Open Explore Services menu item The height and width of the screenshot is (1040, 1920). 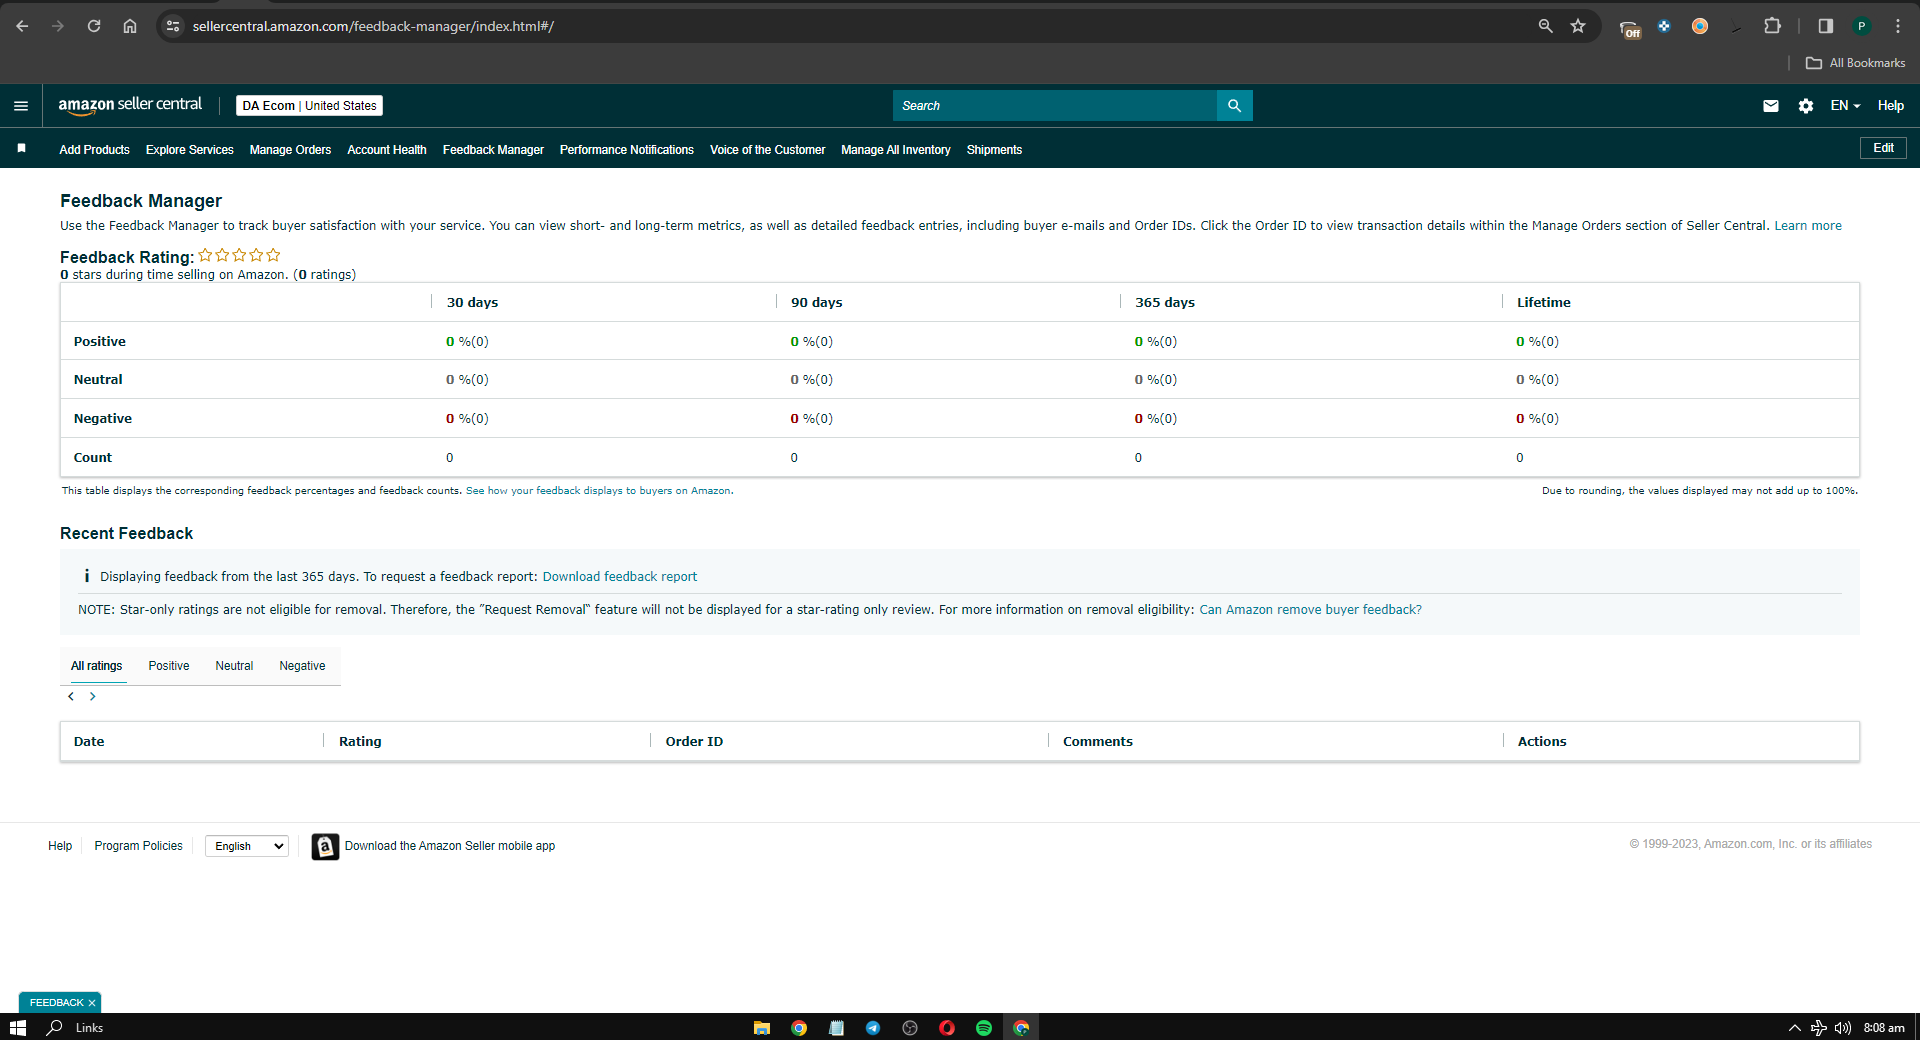click(x=189, y=150)
